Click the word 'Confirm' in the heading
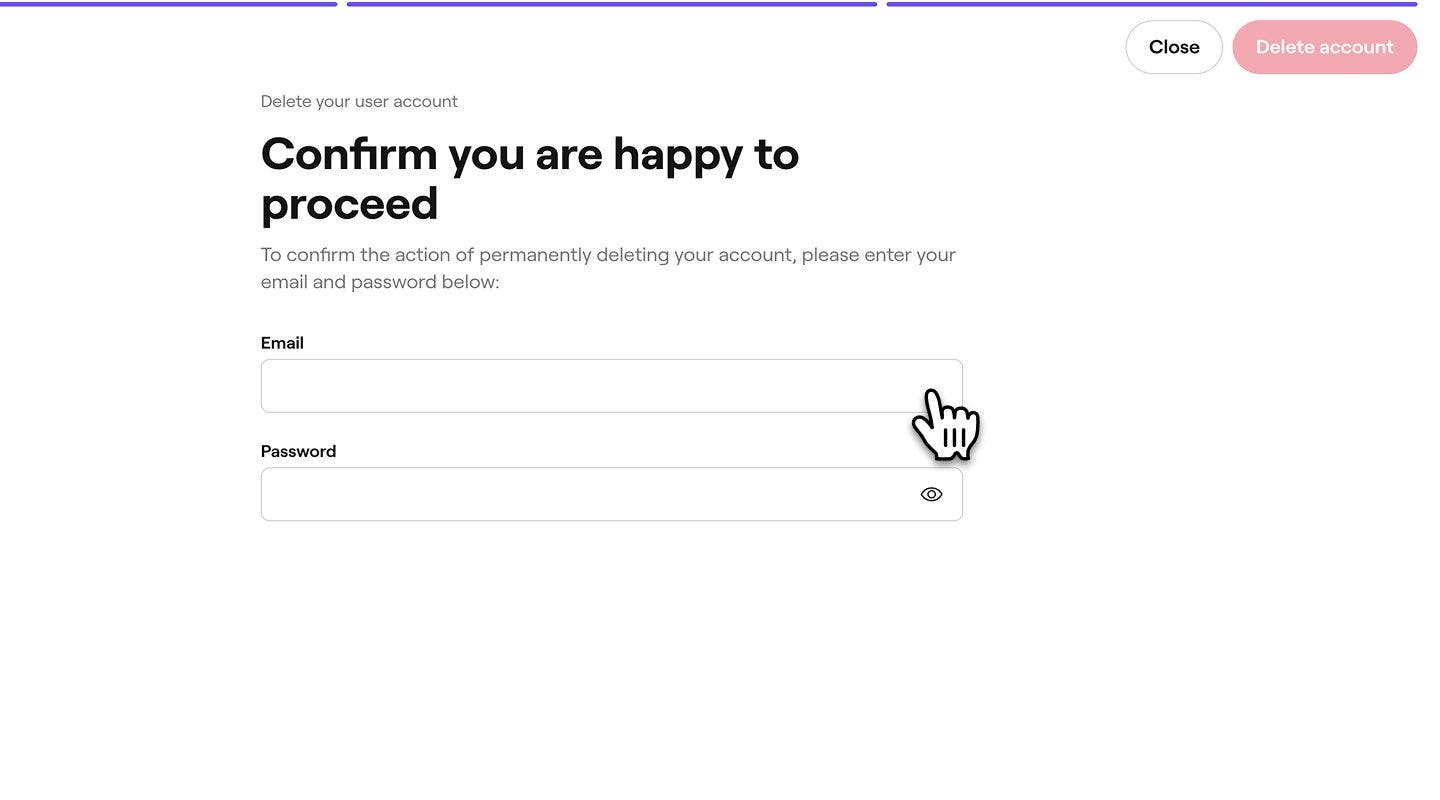The image size is (1440, 800). click(349, 154)
